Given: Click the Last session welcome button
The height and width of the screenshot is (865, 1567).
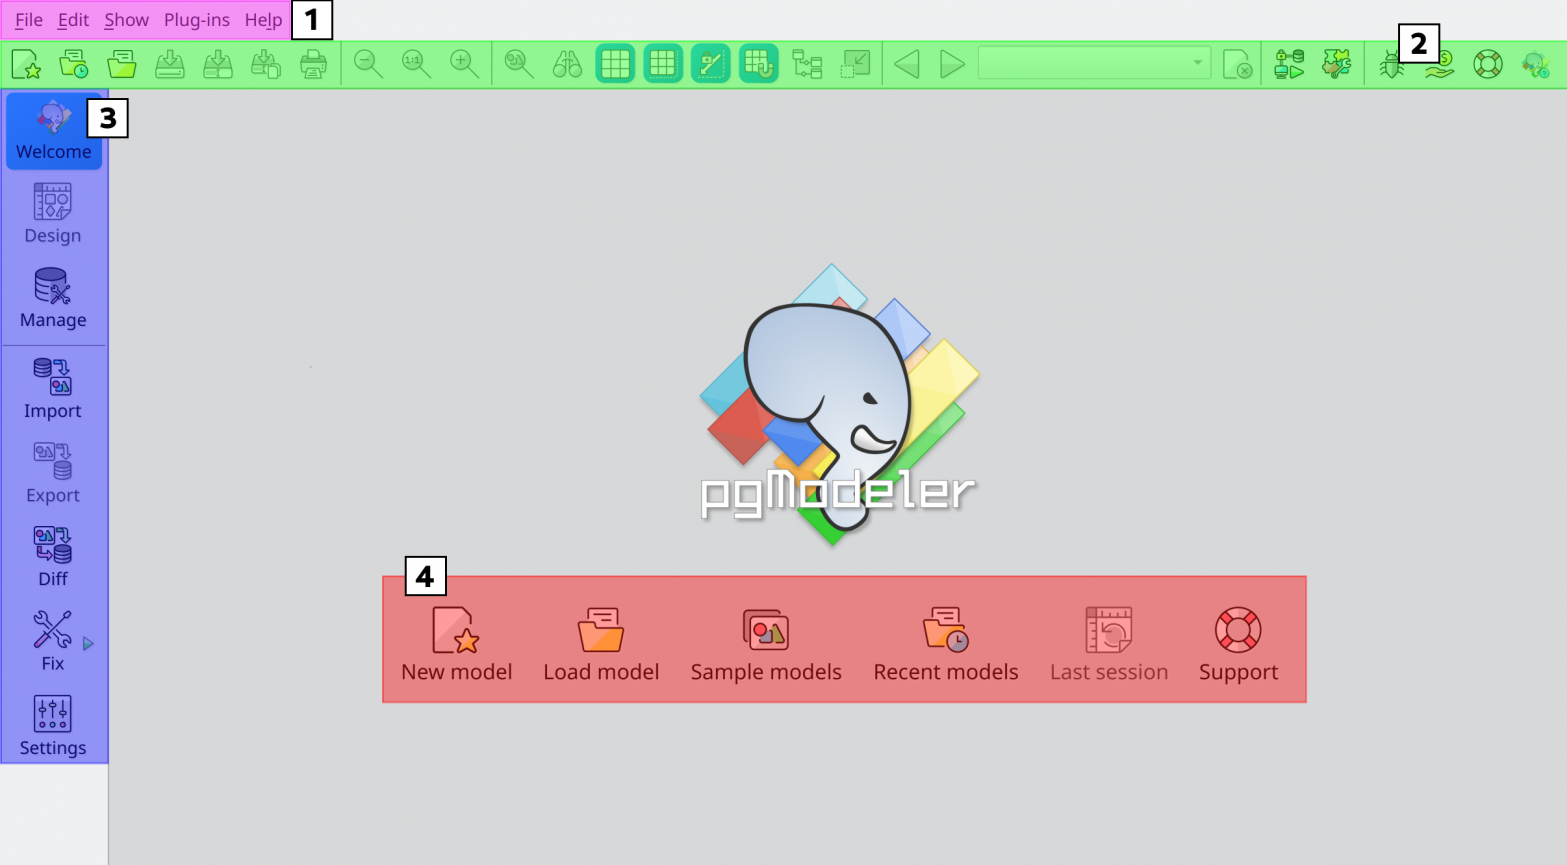Looking at the screenshot, I should pyautogui.click(x=1109, y=644).
